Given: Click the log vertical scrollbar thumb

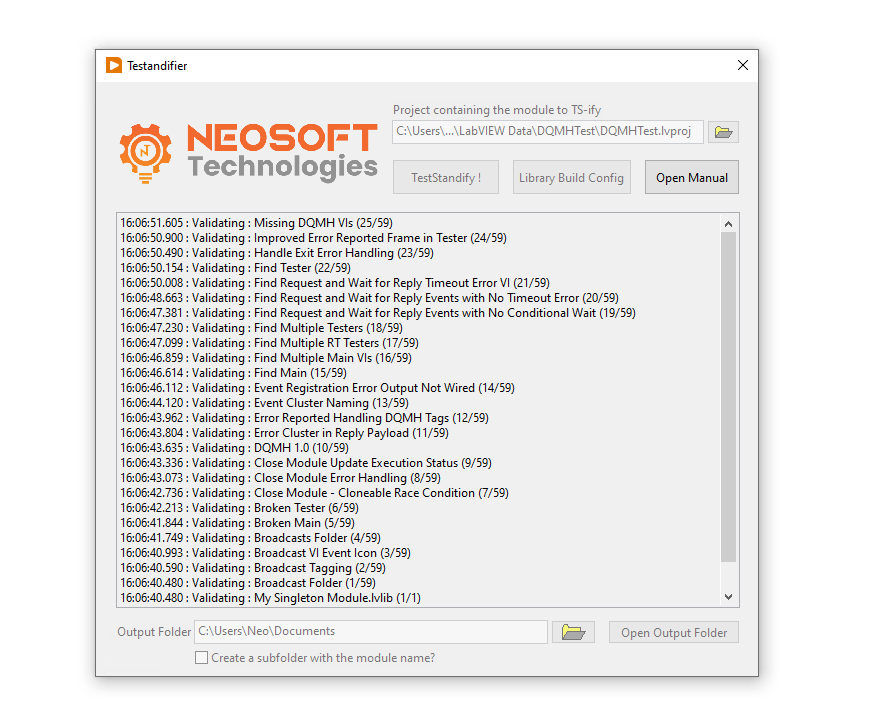Looking at the screenshot, I should [x=728, y=397].
